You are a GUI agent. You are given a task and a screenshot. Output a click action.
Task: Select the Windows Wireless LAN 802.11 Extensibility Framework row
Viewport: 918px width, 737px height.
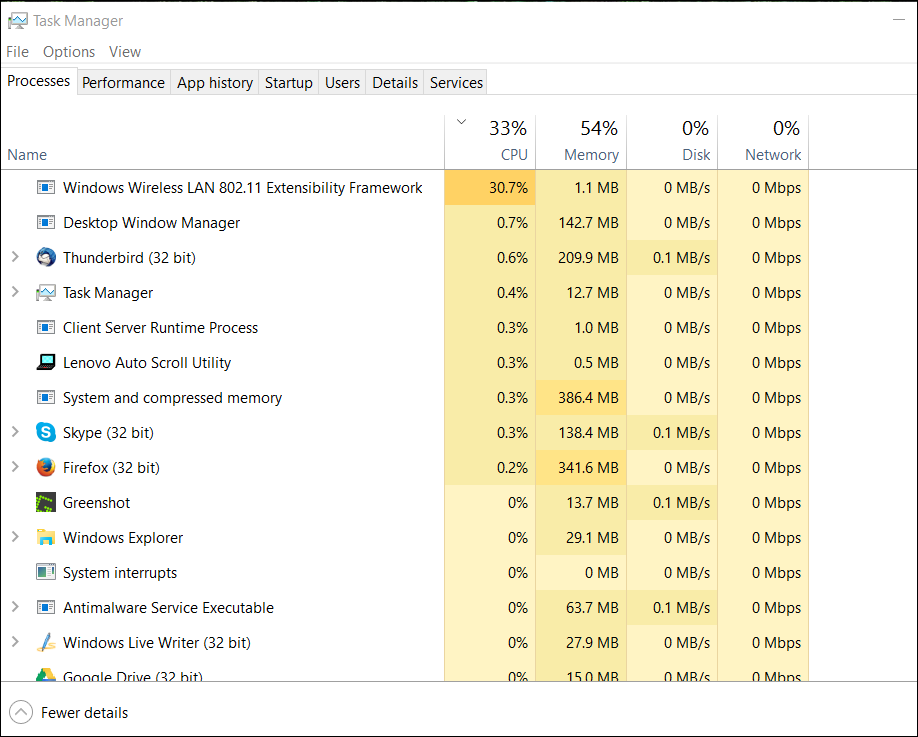[405, 187]
